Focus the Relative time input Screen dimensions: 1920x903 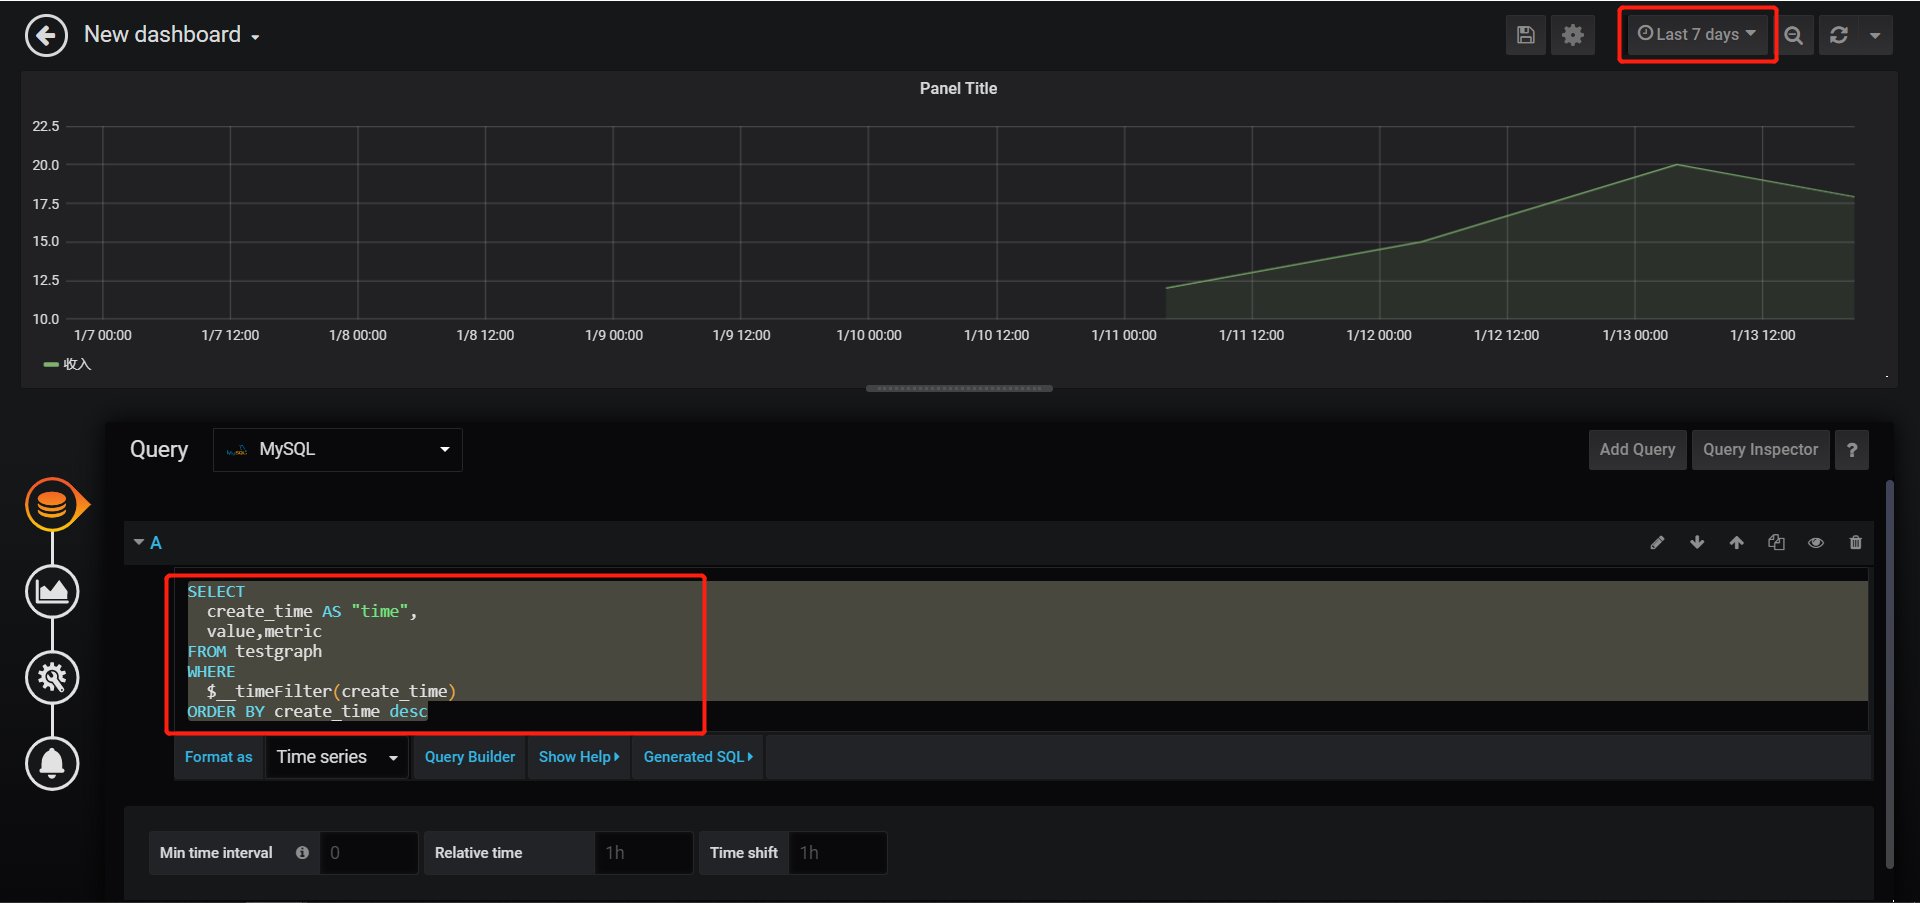pyautogui.click(x=643, y=853)
